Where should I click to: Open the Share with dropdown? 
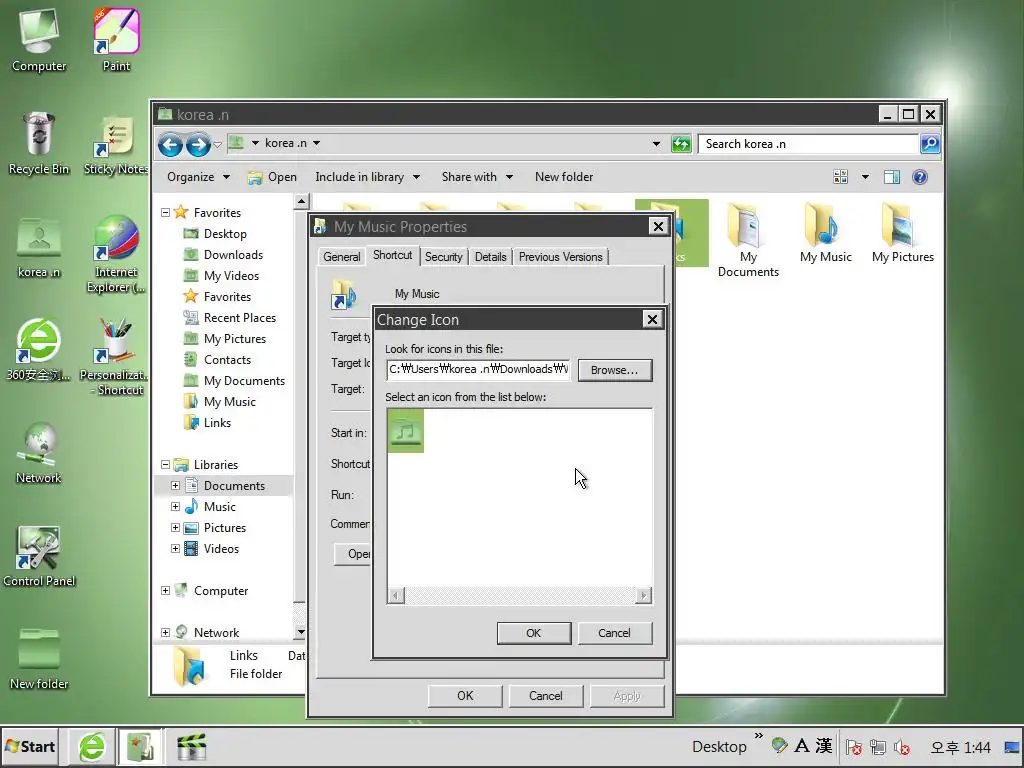[x=477, y=177]
